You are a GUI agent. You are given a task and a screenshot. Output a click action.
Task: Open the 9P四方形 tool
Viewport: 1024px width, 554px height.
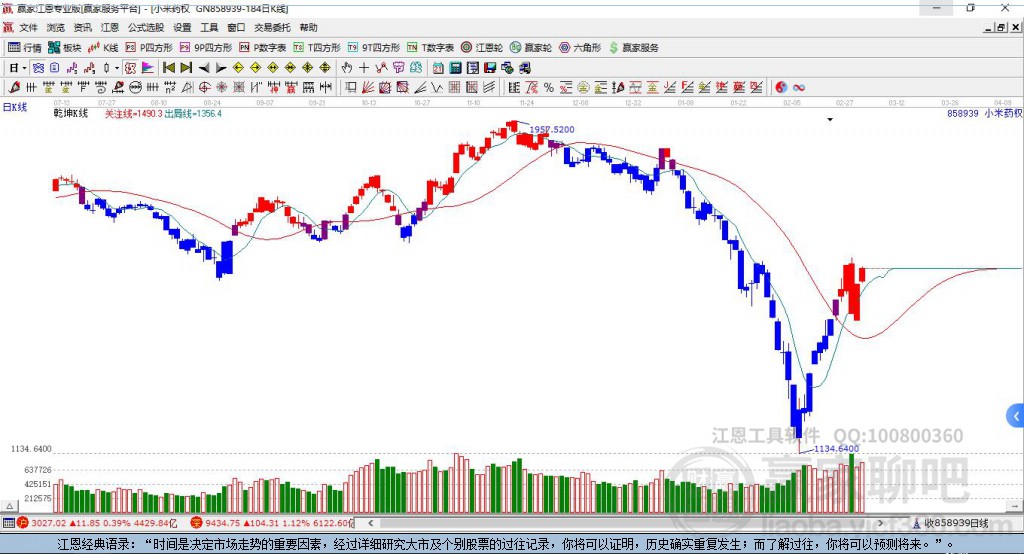coord(206,48)
